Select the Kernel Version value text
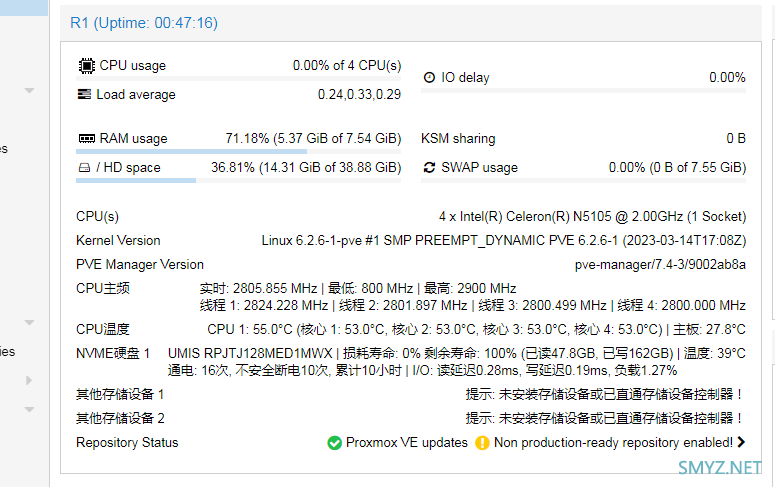 pyautogui.click(x=504, y=241)
